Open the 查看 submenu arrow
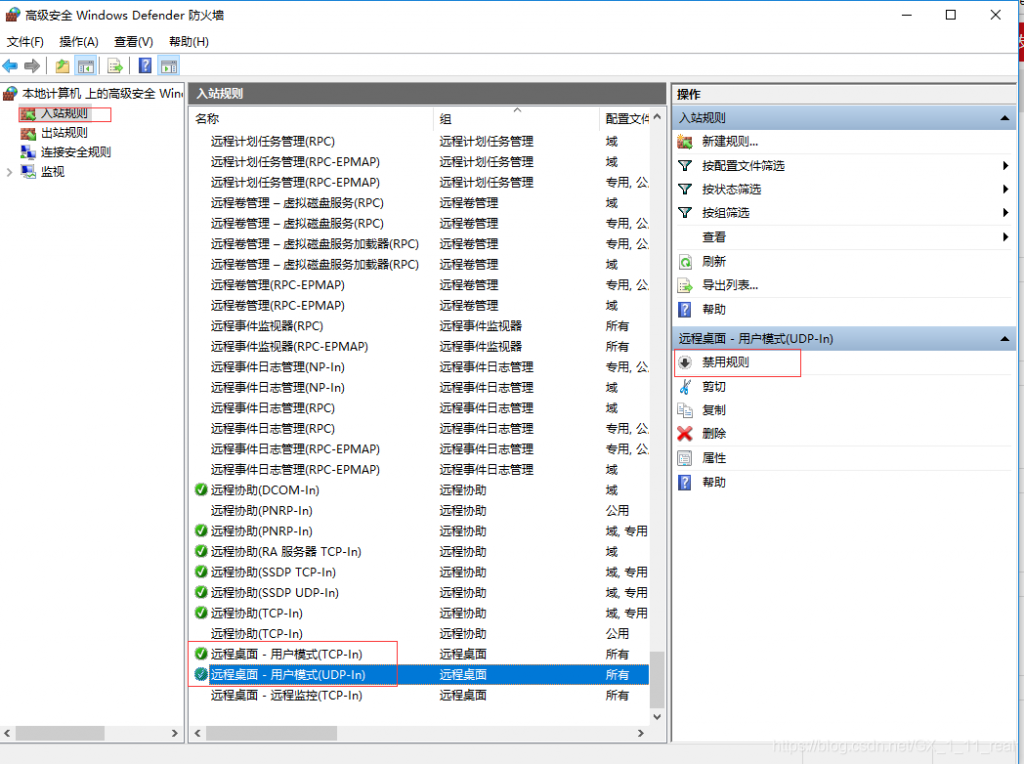 tap(1006, 237)
